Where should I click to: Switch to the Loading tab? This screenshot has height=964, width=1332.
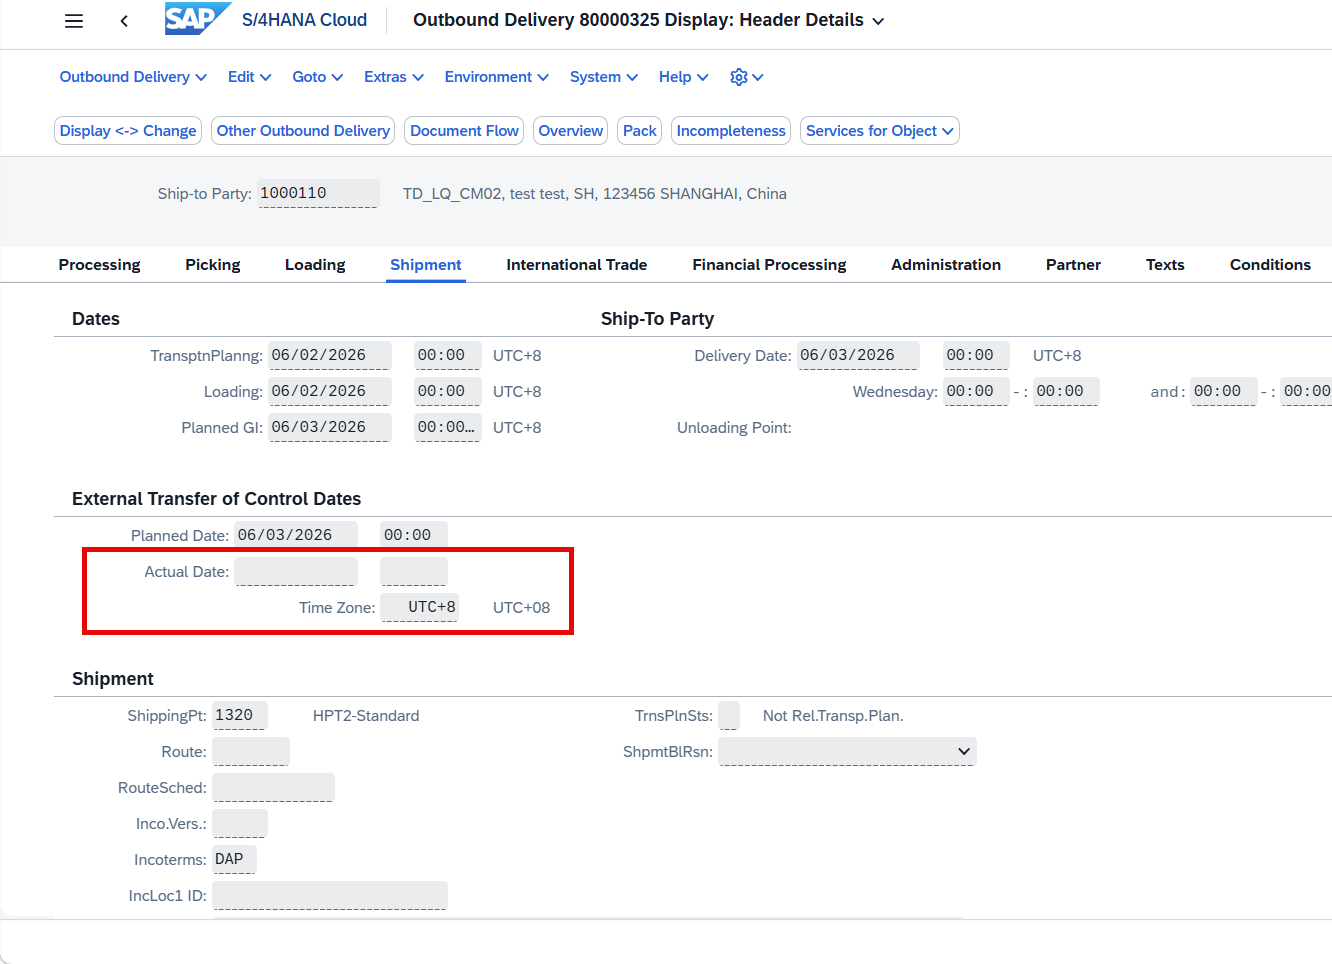point(315,265)
